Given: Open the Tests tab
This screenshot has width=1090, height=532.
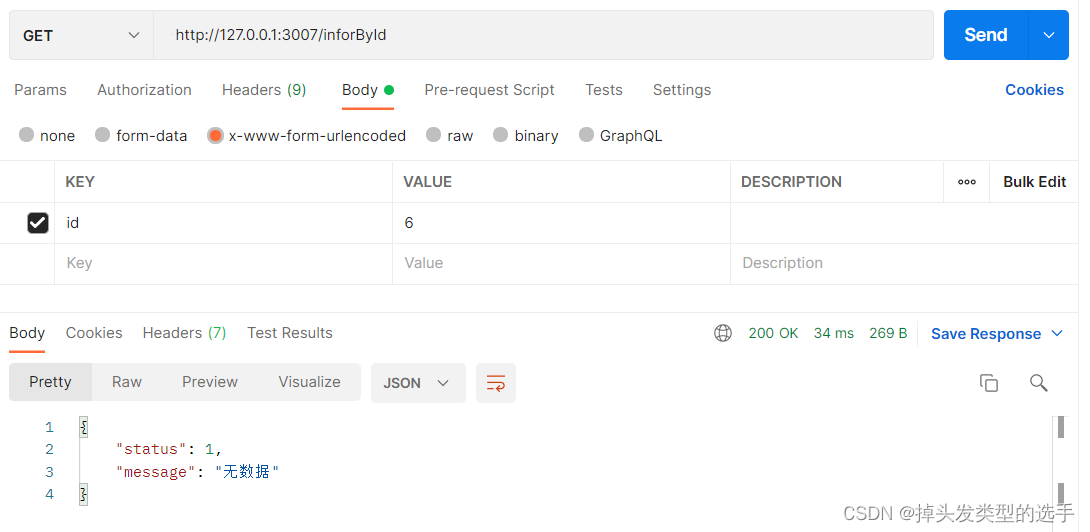Looking at the screenshot, I should click(x=603, y=90).
